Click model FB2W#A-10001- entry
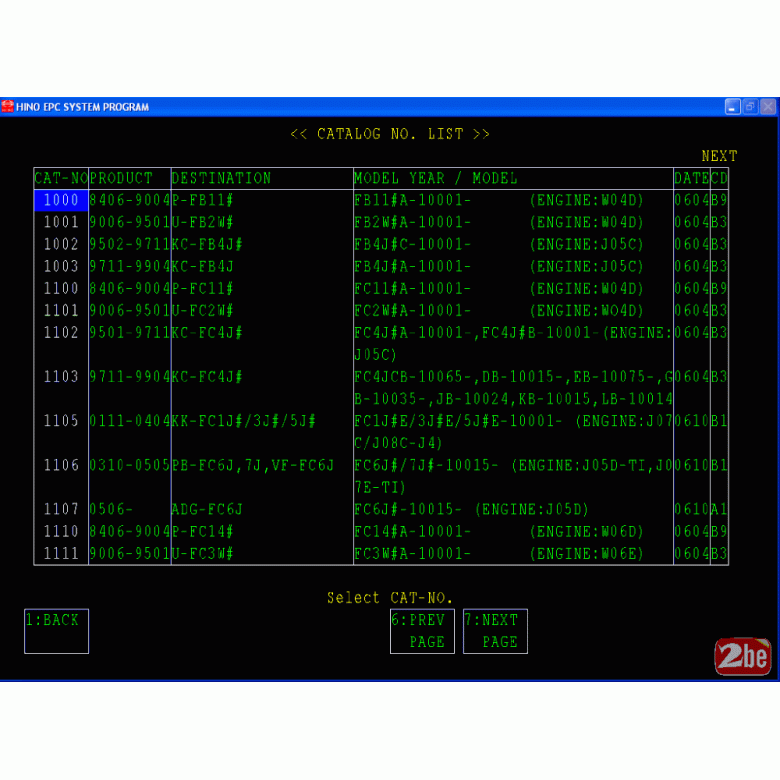 tap(499, 222)
